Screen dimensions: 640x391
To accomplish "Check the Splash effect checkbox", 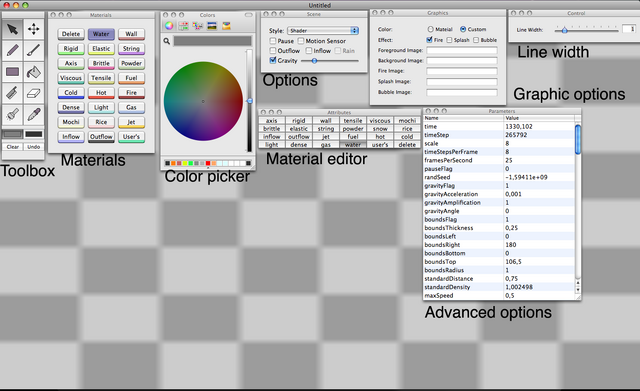I will [449, 40].
